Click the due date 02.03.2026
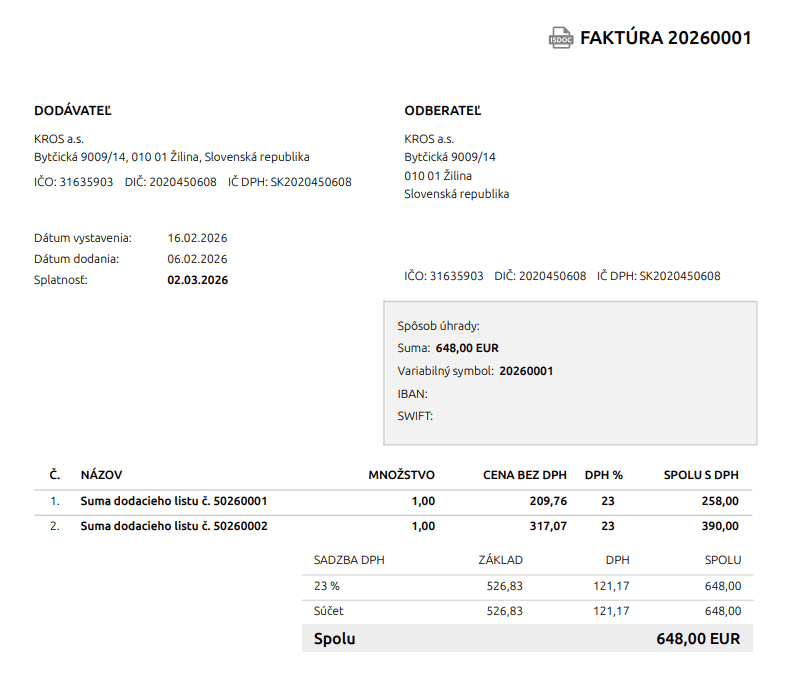Image resolution: width=786 pixels, height=692 pixels. pyautogui.click(x=197, y=280)
